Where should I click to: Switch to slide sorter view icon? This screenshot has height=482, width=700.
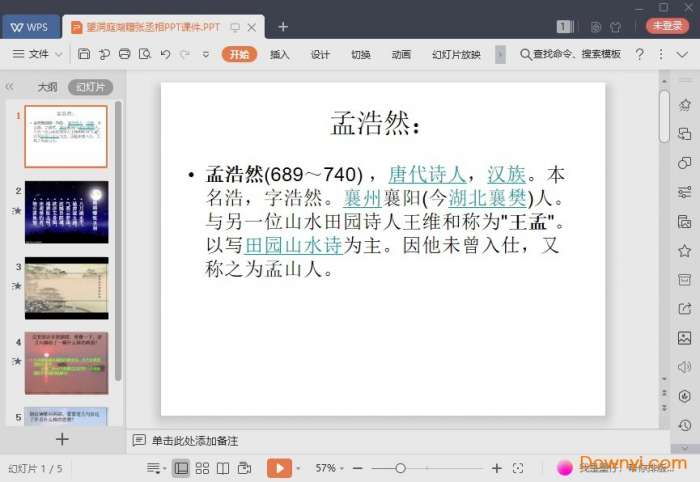click(x=202, y=468)
